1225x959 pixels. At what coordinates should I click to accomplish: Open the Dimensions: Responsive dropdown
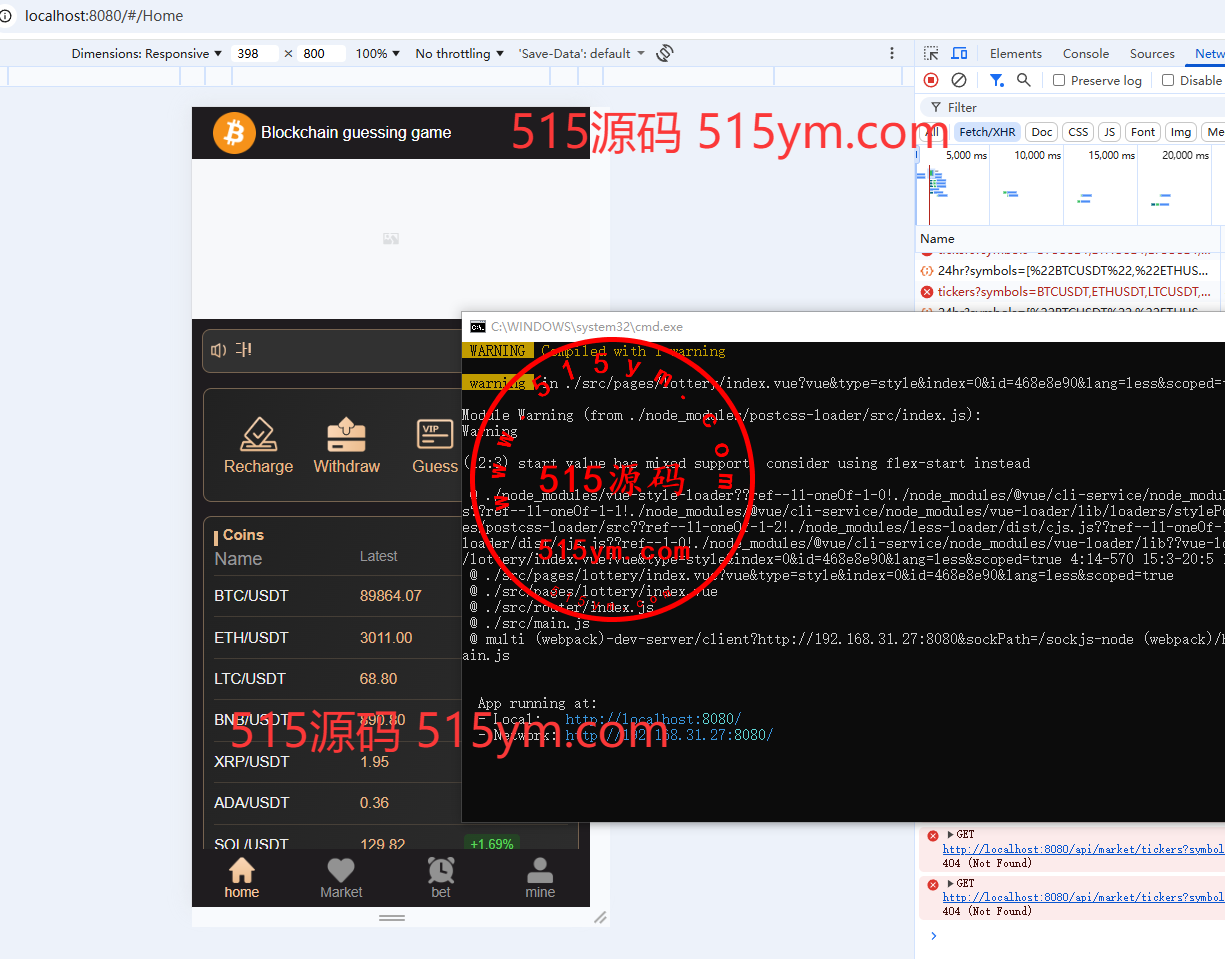click(x=147, y=54)
